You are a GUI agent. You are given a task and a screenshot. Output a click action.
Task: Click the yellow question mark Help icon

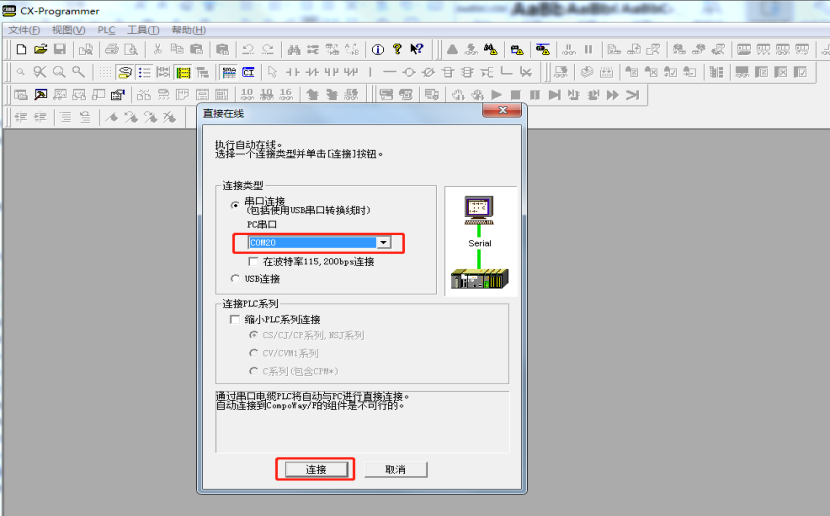click(397, 49)
